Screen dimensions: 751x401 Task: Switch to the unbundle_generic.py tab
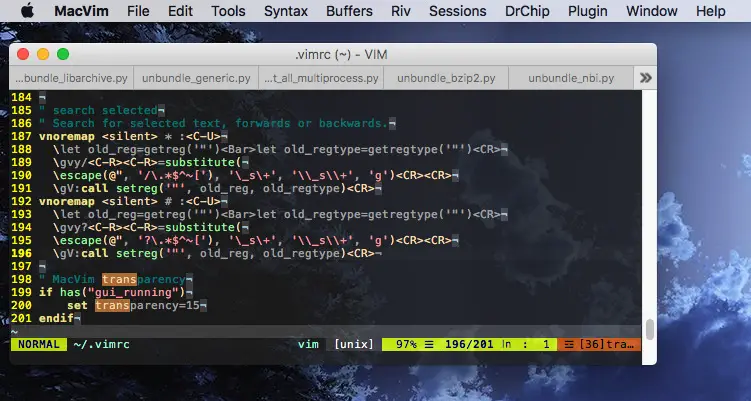[x=196, y=78]
